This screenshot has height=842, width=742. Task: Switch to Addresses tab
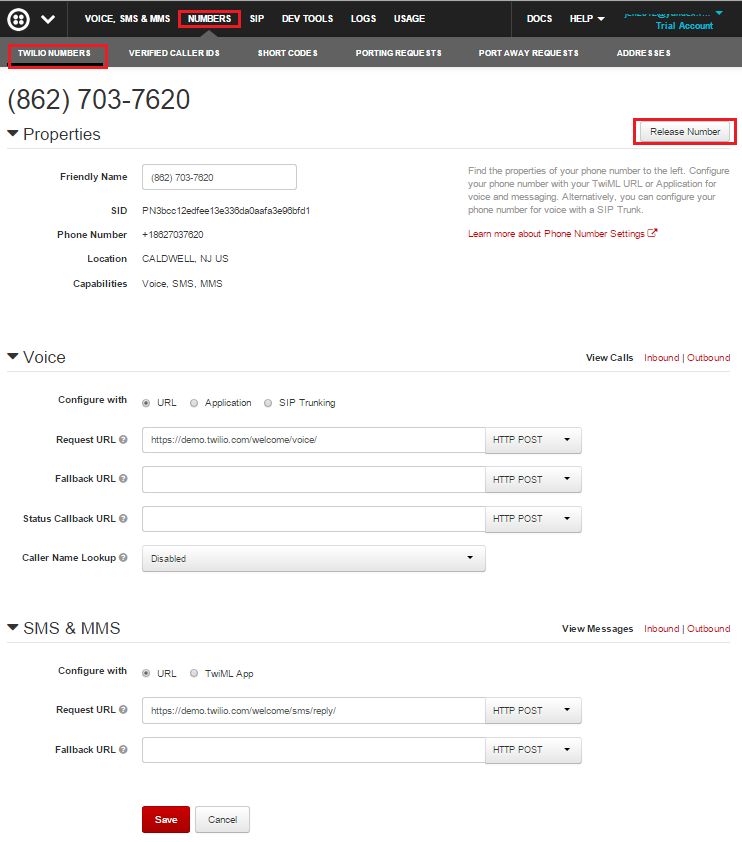(x=643, y=53)
